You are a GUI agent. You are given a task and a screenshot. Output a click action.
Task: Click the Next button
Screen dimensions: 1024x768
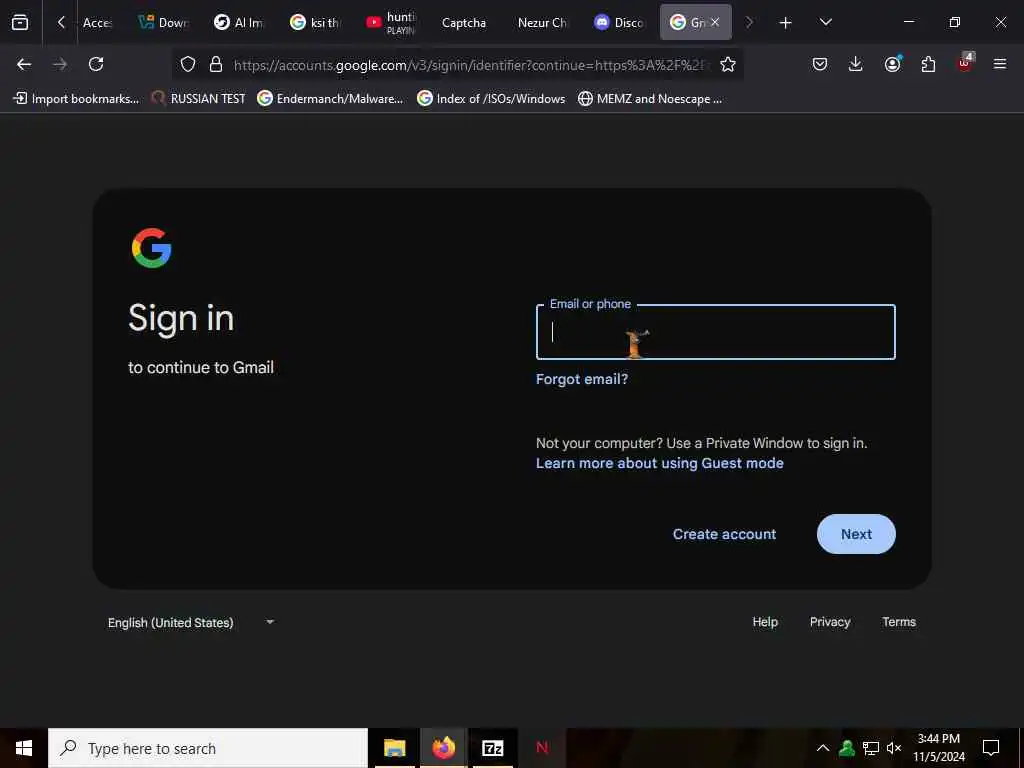(x=856, y=534)
